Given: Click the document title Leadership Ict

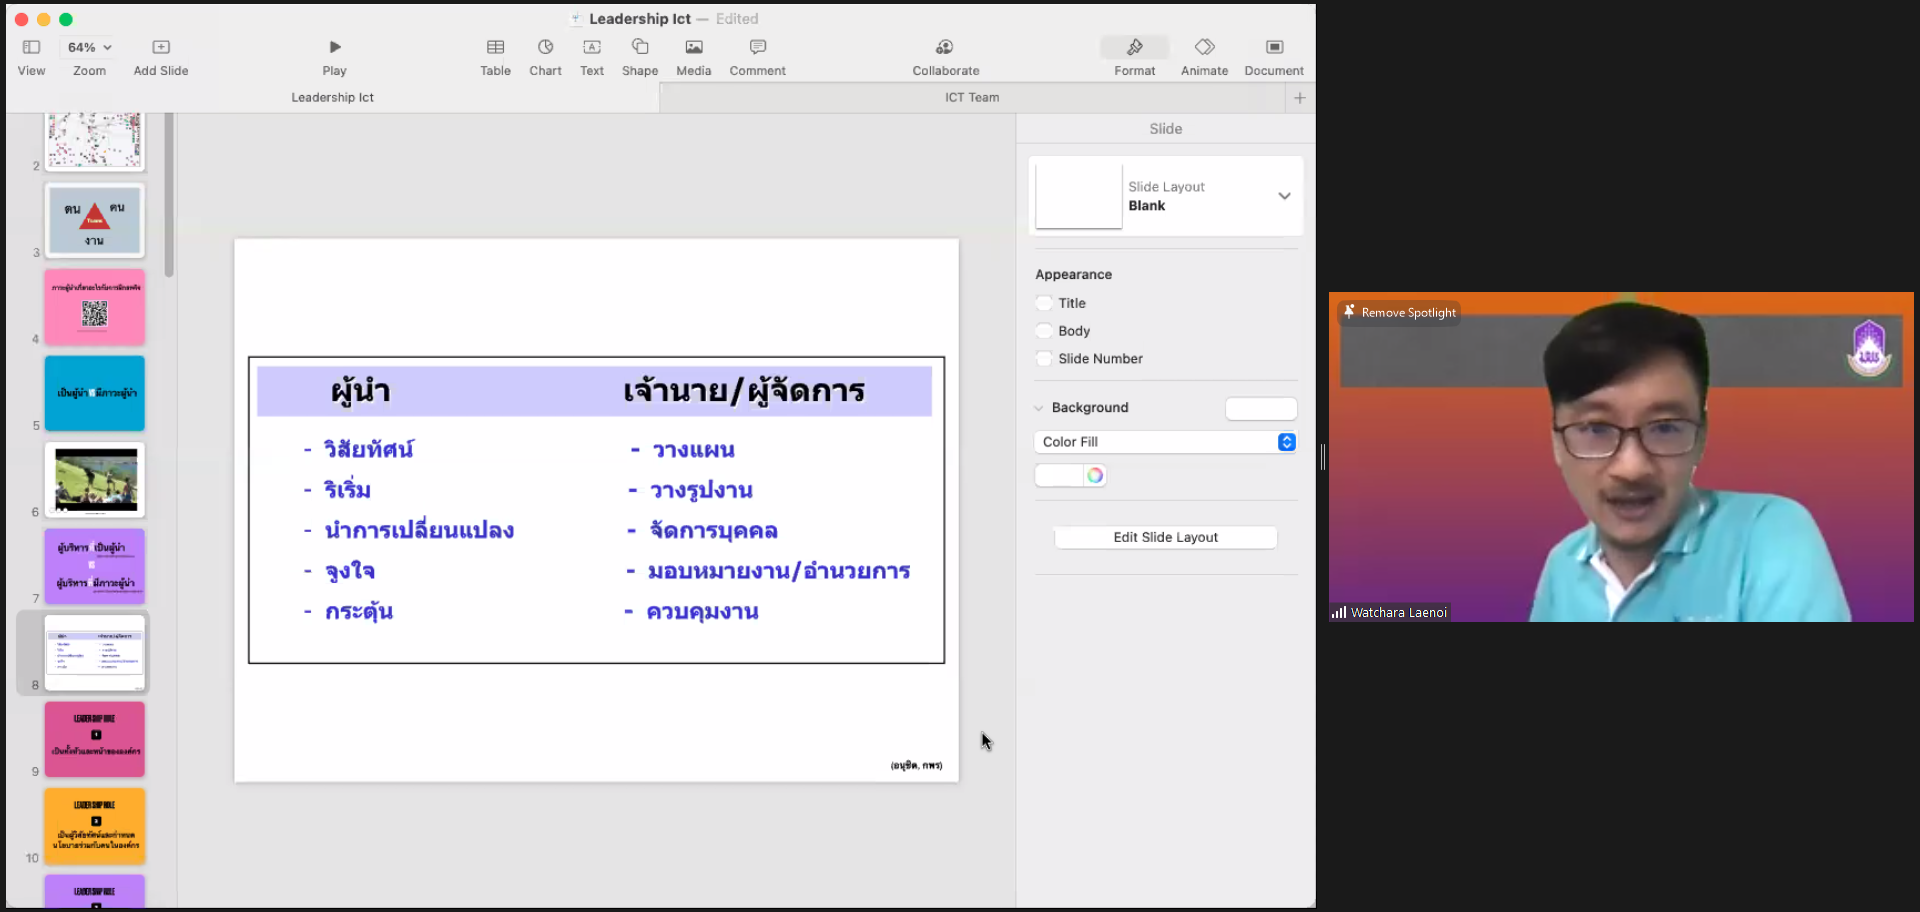Looking at the screenshot, I should pos(640,19).
